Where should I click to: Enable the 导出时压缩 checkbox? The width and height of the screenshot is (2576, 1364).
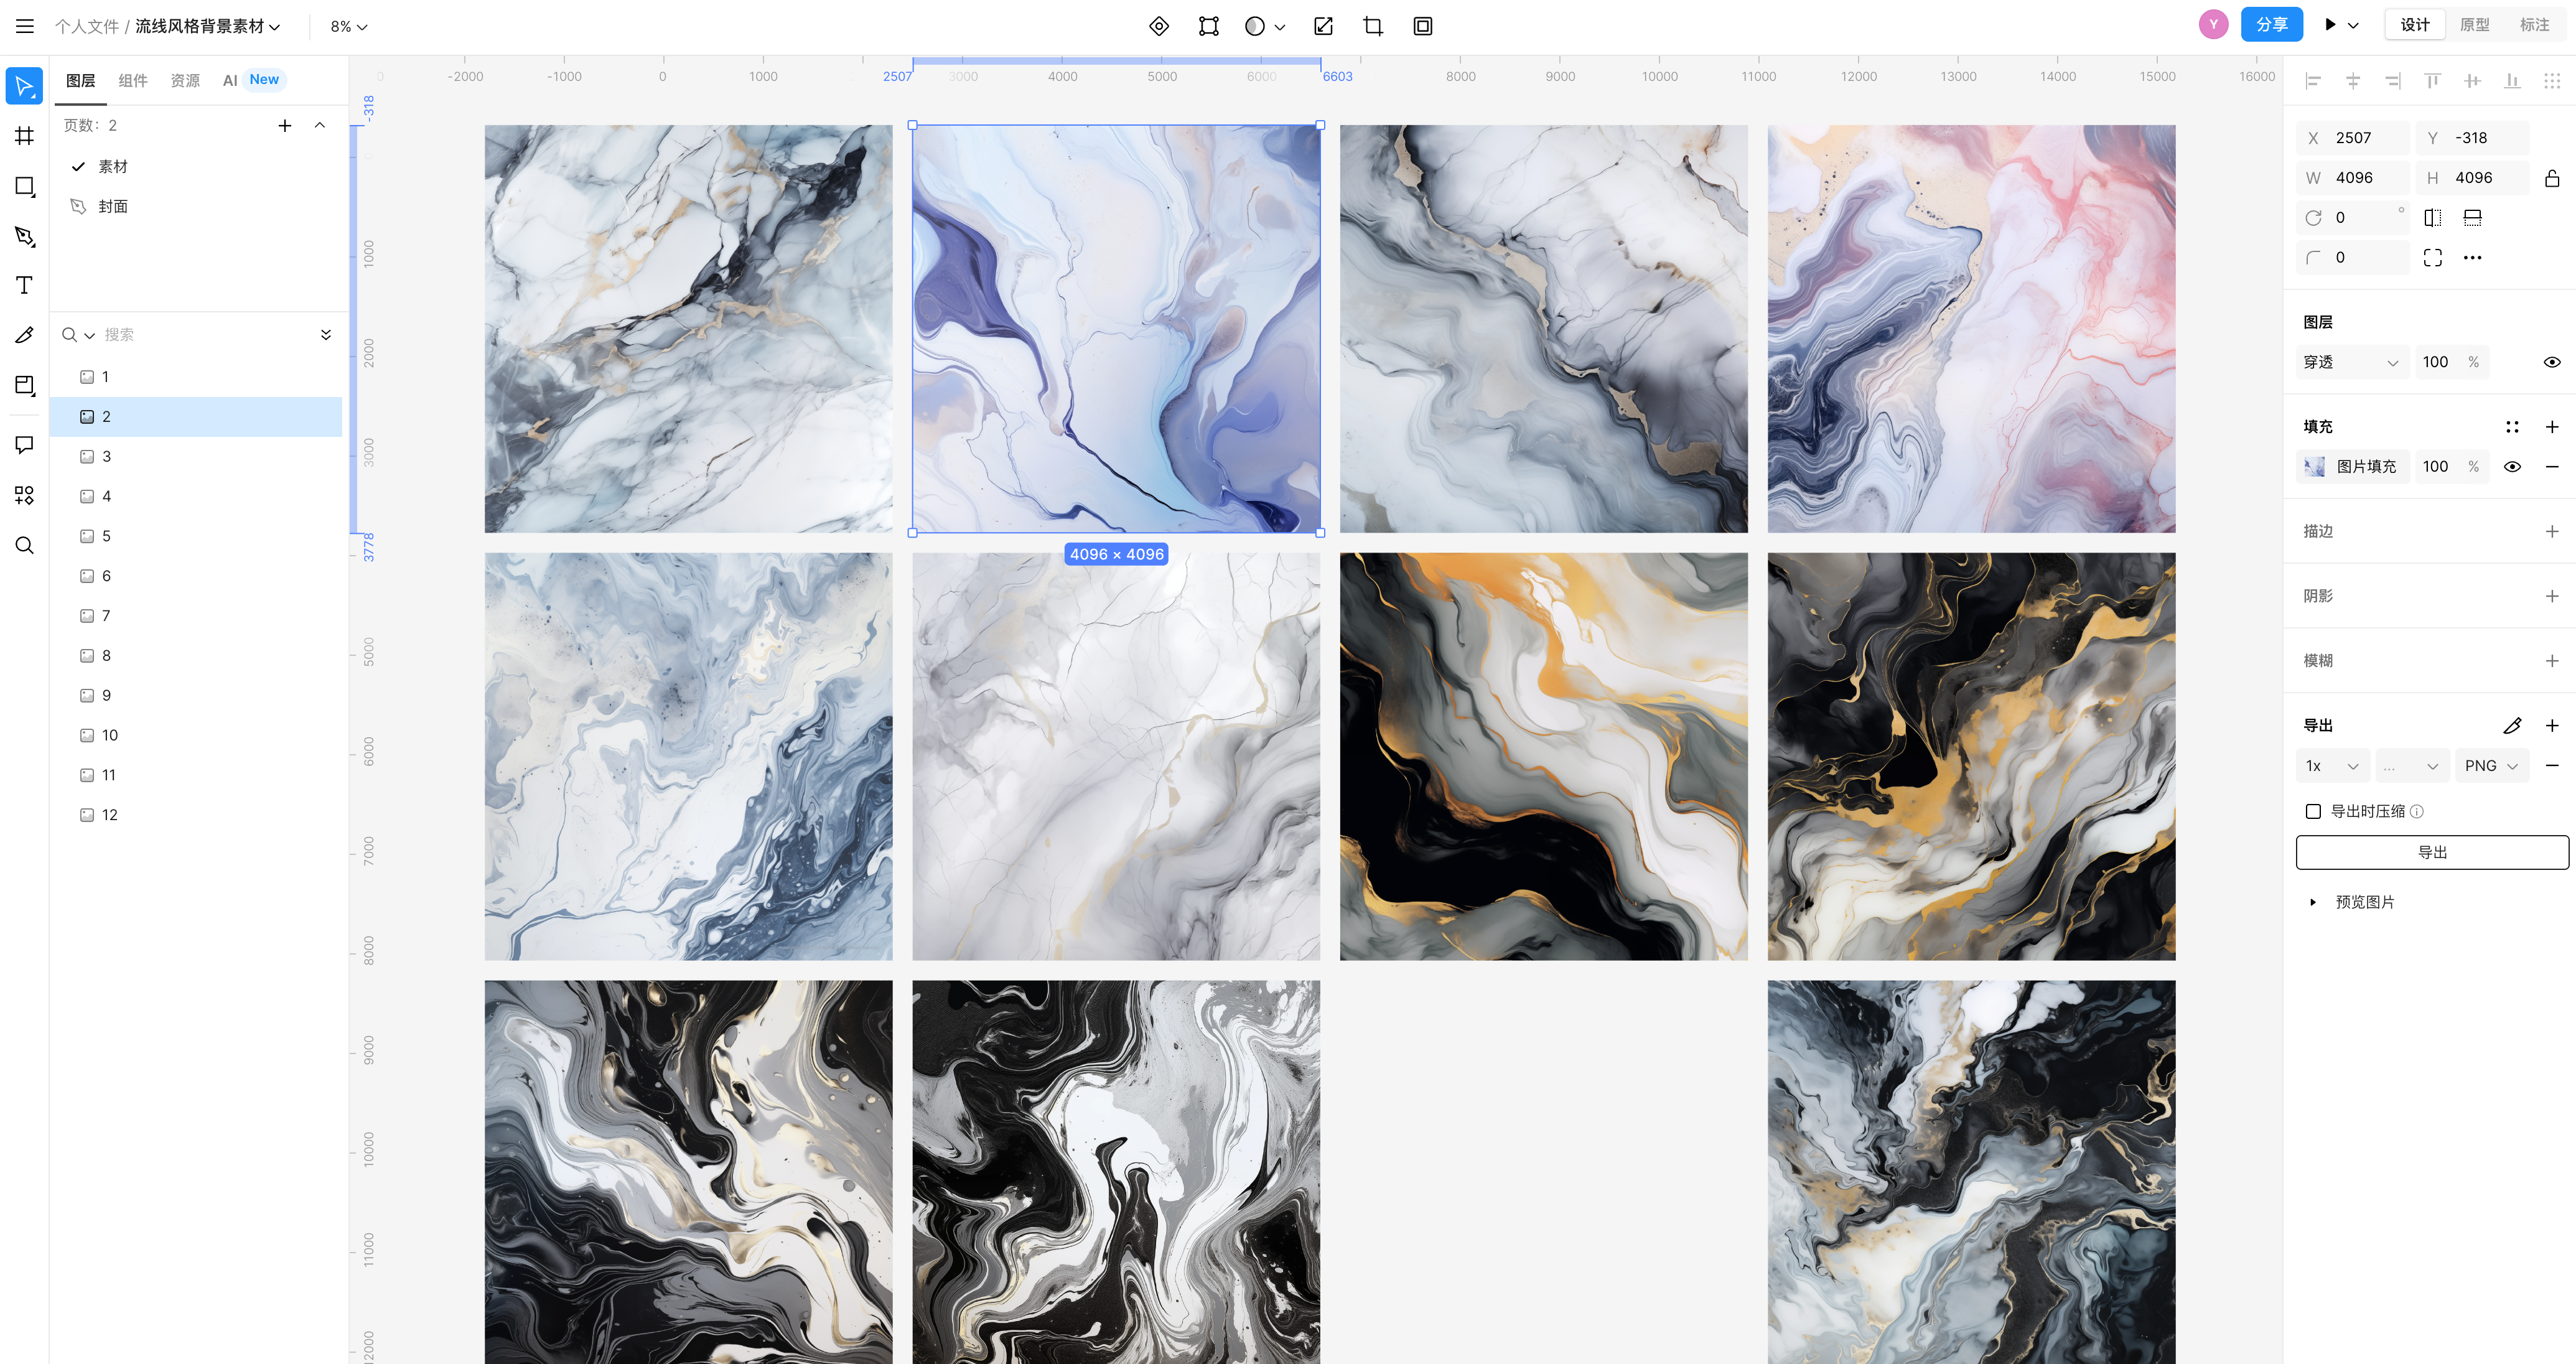click(x=2313, y=811)
